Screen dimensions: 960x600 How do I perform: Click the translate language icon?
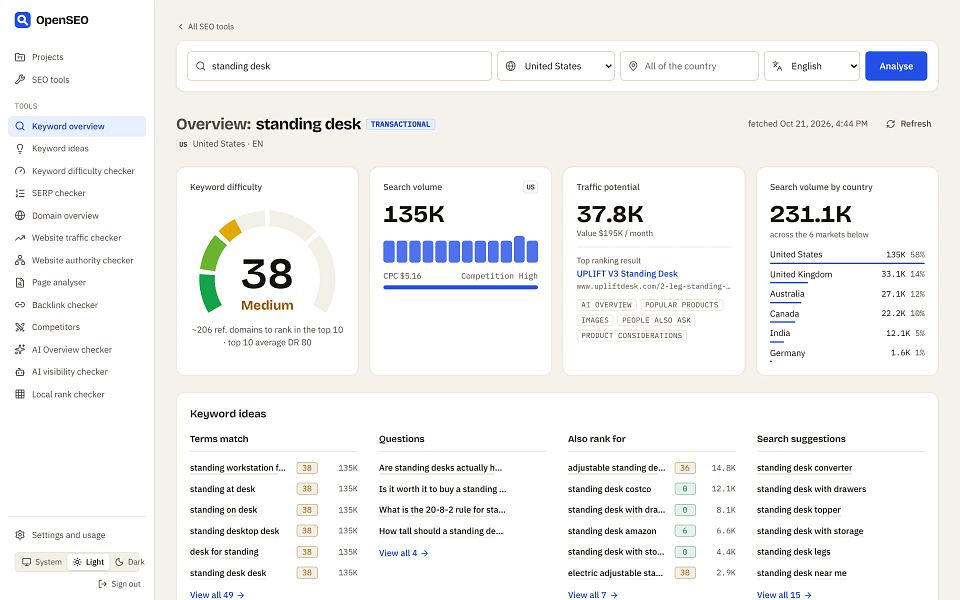(778, 66)
